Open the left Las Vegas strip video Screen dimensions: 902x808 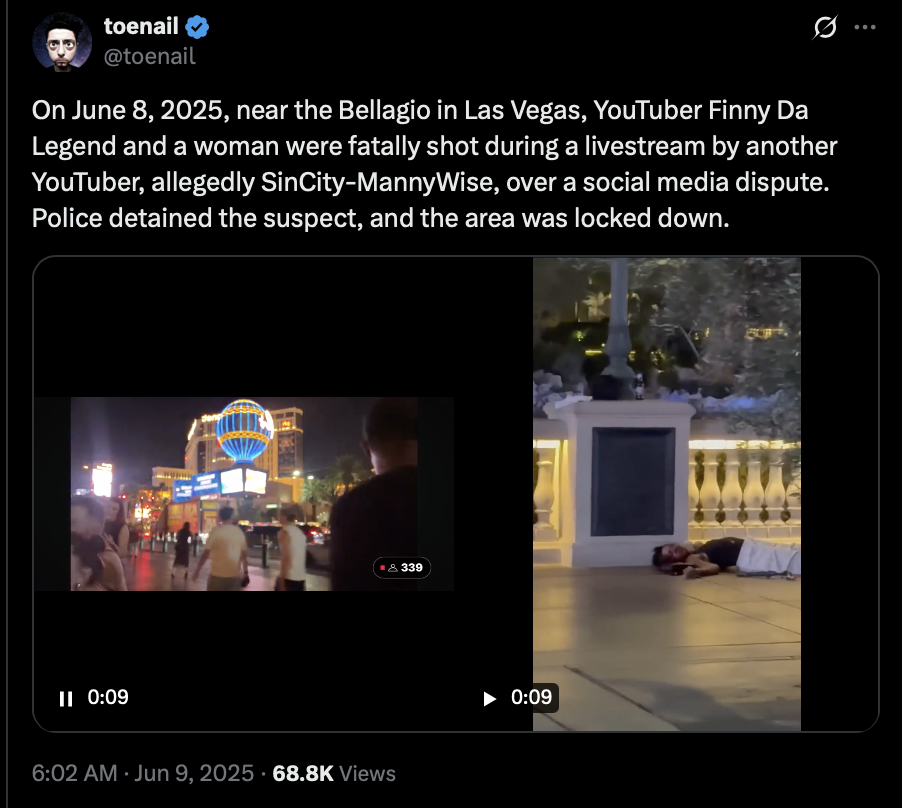tap(244, 494)
